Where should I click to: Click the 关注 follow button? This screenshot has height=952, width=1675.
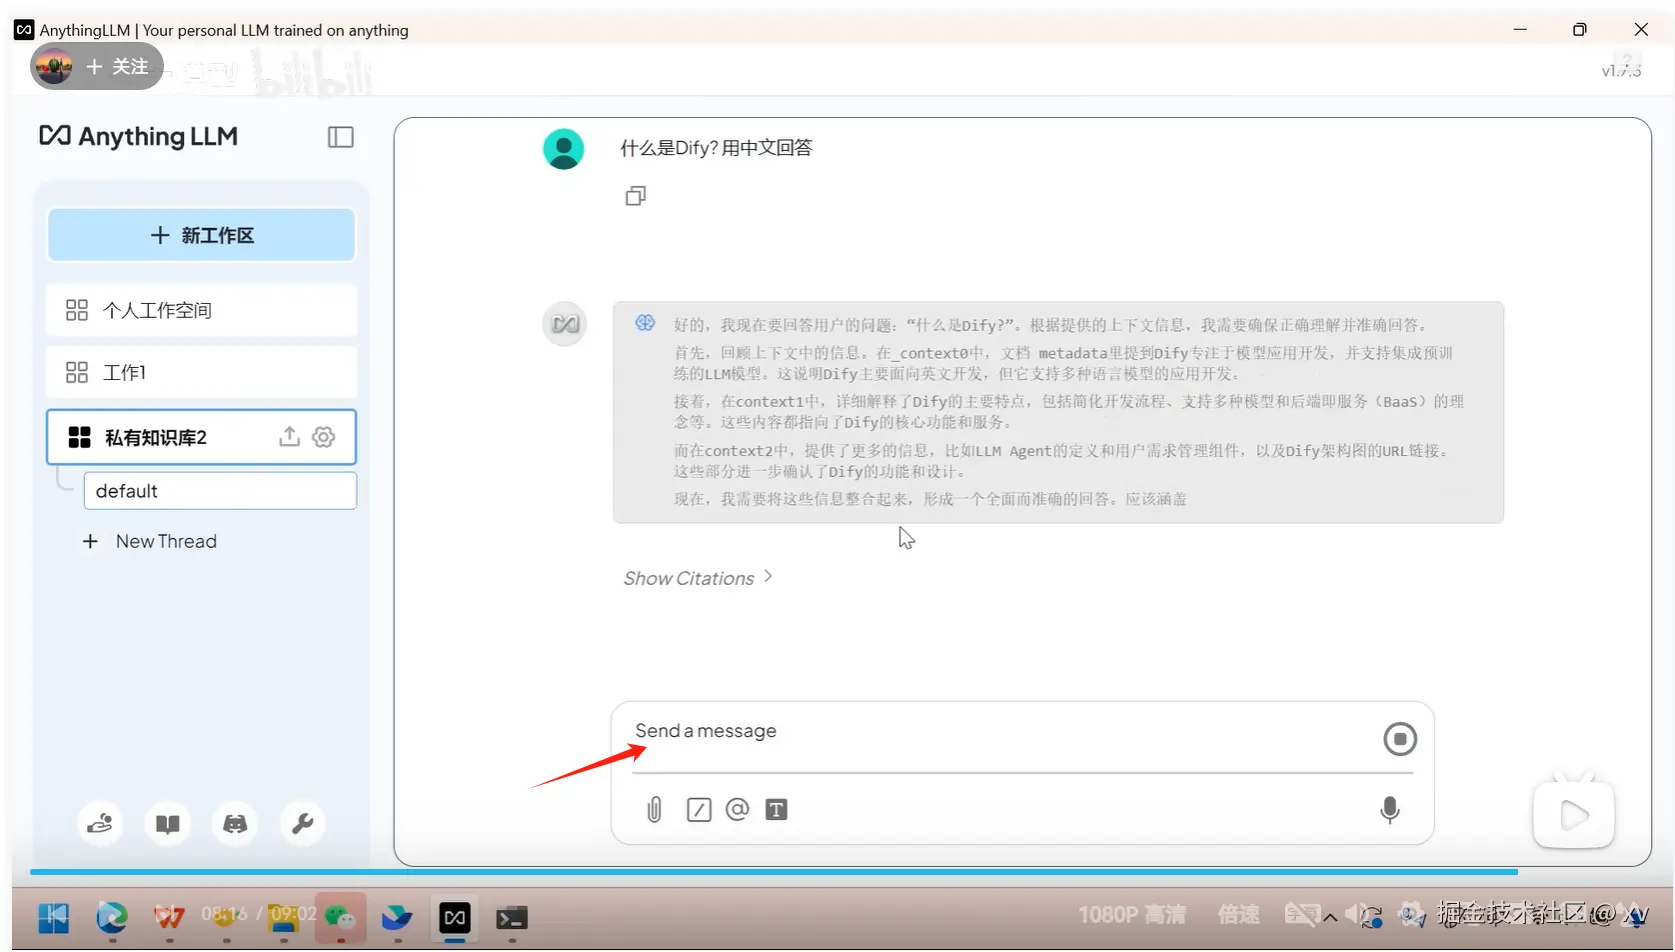point(118,67)
